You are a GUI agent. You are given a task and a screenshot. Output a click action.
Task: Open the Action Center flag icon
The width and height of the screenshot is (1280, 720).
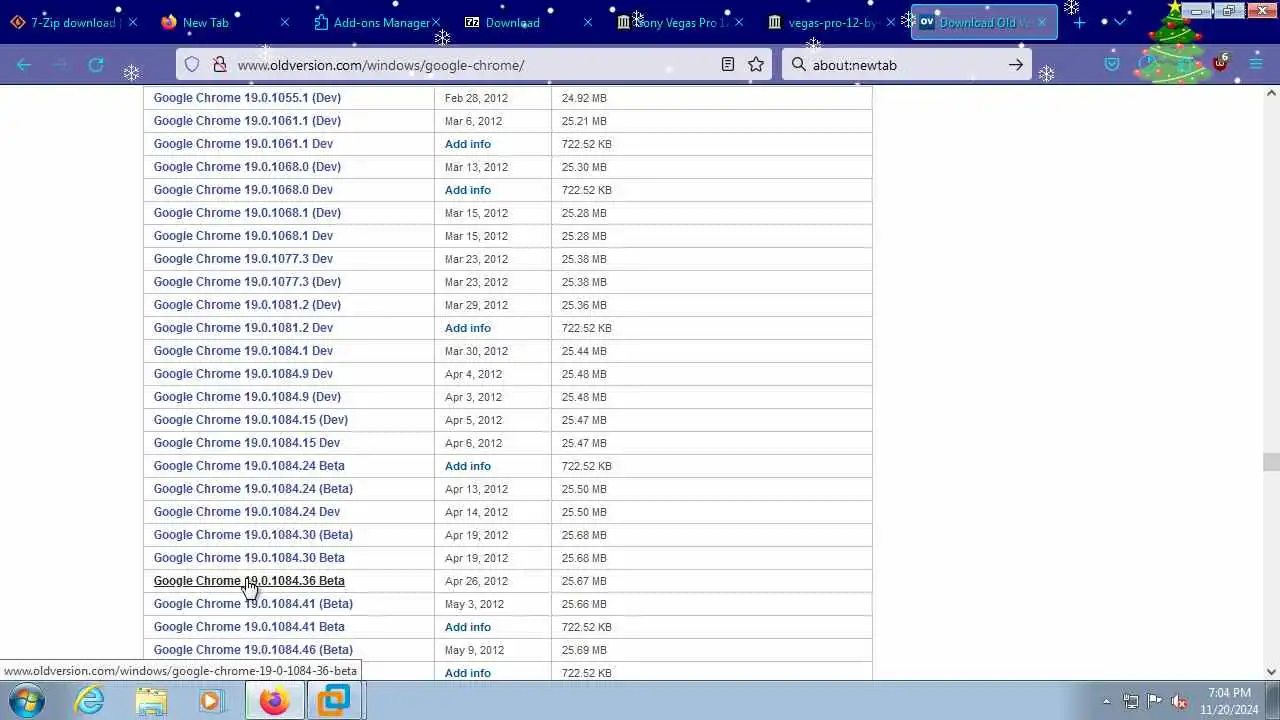pyautogui.click(x=1155, y=701)
